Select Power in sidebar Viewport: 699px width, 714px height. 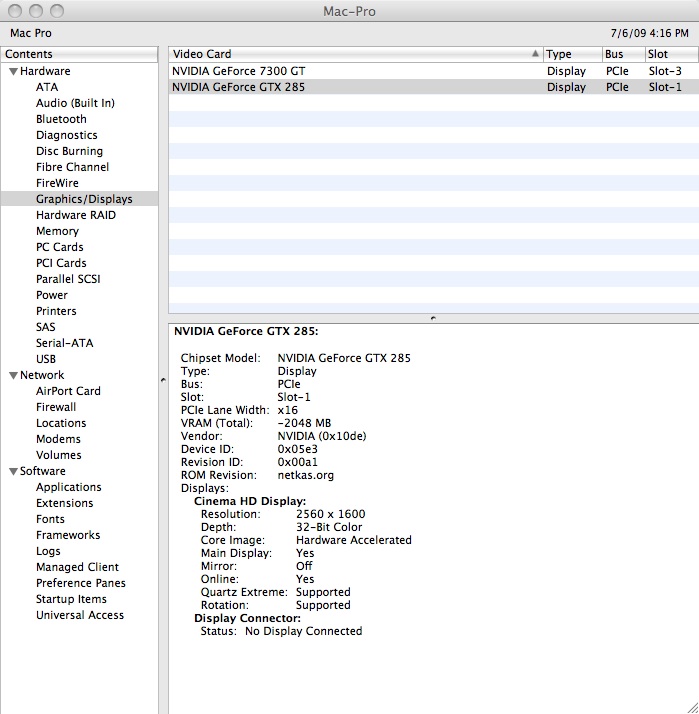click(51, 295)
